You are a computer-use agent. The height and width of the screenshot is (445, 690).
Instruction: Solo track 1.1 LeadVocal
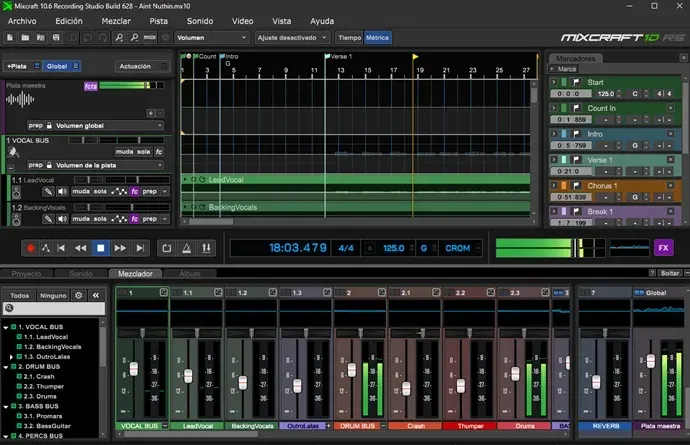[x=100, y=191]
